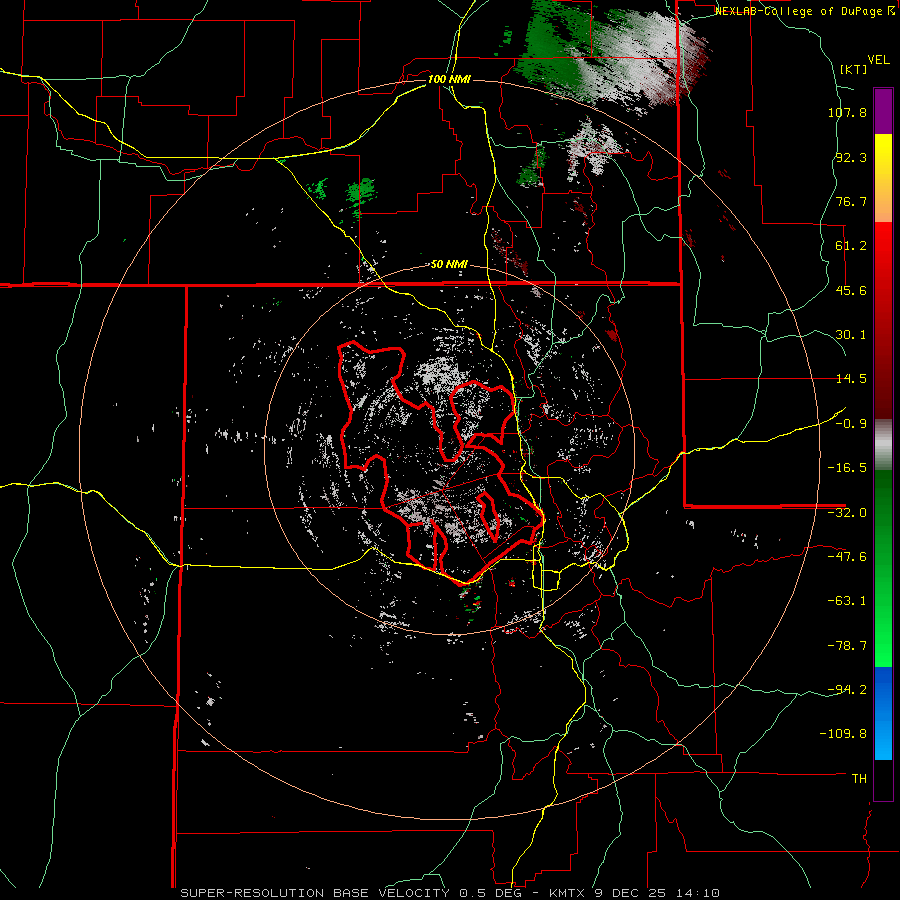
Task: Click the -47.6 legend value
Action: point(847,557)
